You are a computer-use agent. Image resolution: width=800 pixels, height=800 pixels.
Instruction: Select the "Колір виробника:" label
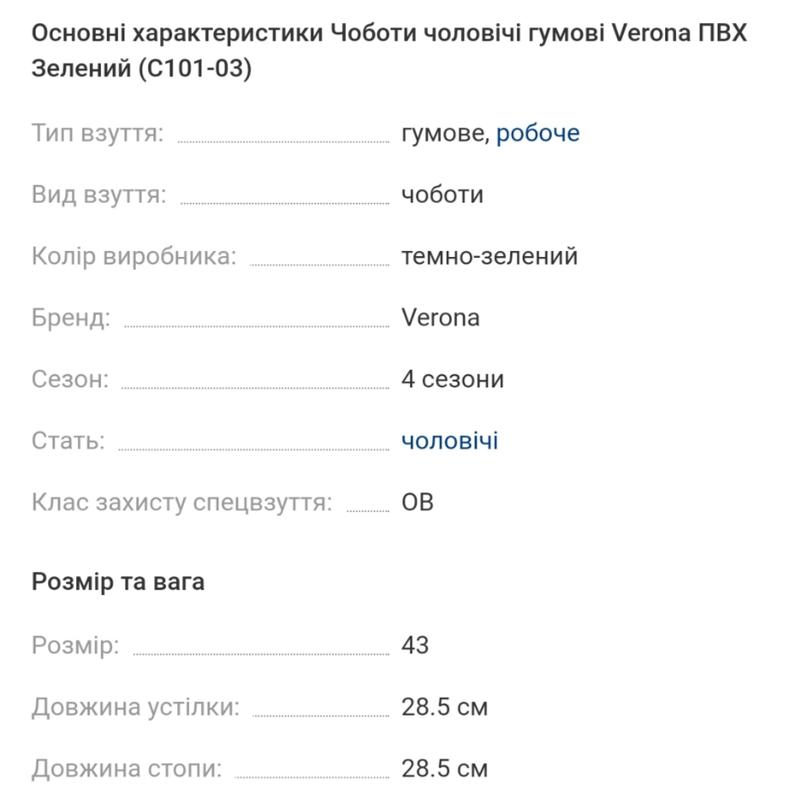[134, 256]
